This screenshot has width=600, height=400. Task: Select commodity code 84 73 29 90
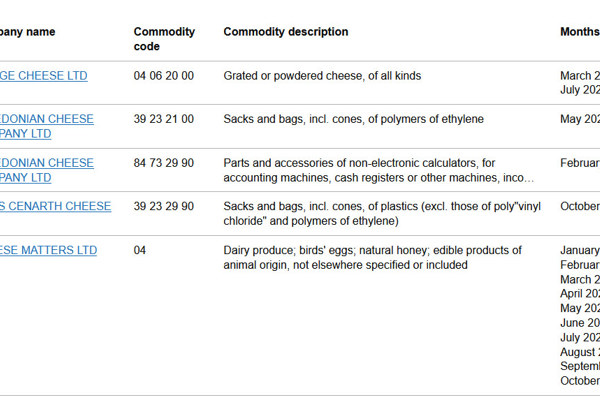point(164,163)
